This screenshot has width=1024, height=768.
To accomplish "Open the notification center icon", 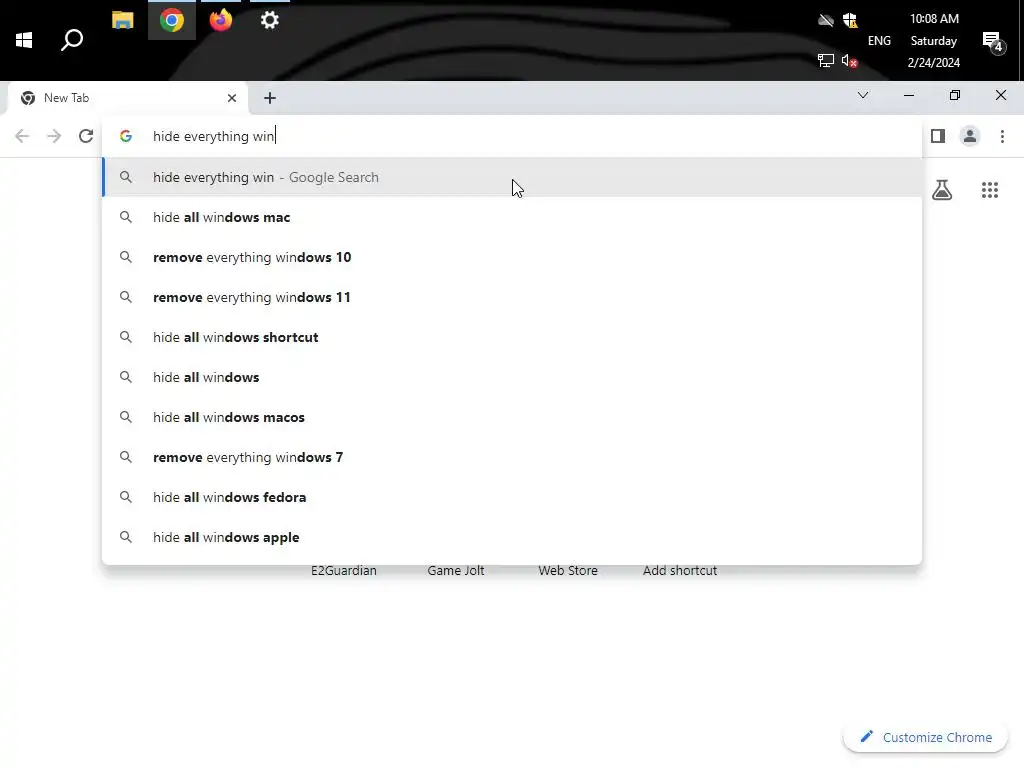I will point(993,43).
